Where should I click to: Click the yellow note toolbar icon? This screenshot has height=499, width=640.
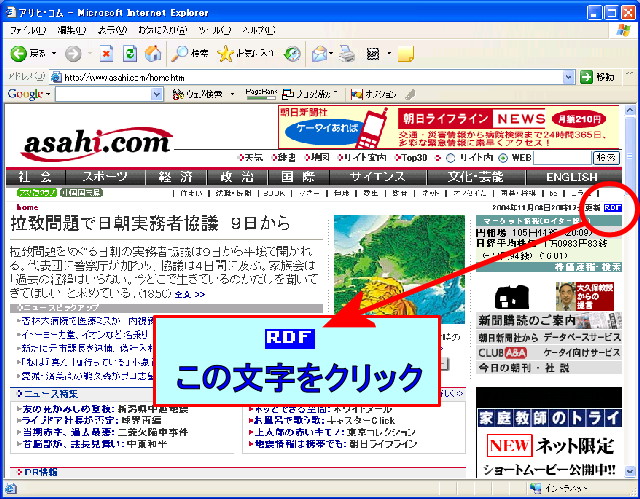406,53
